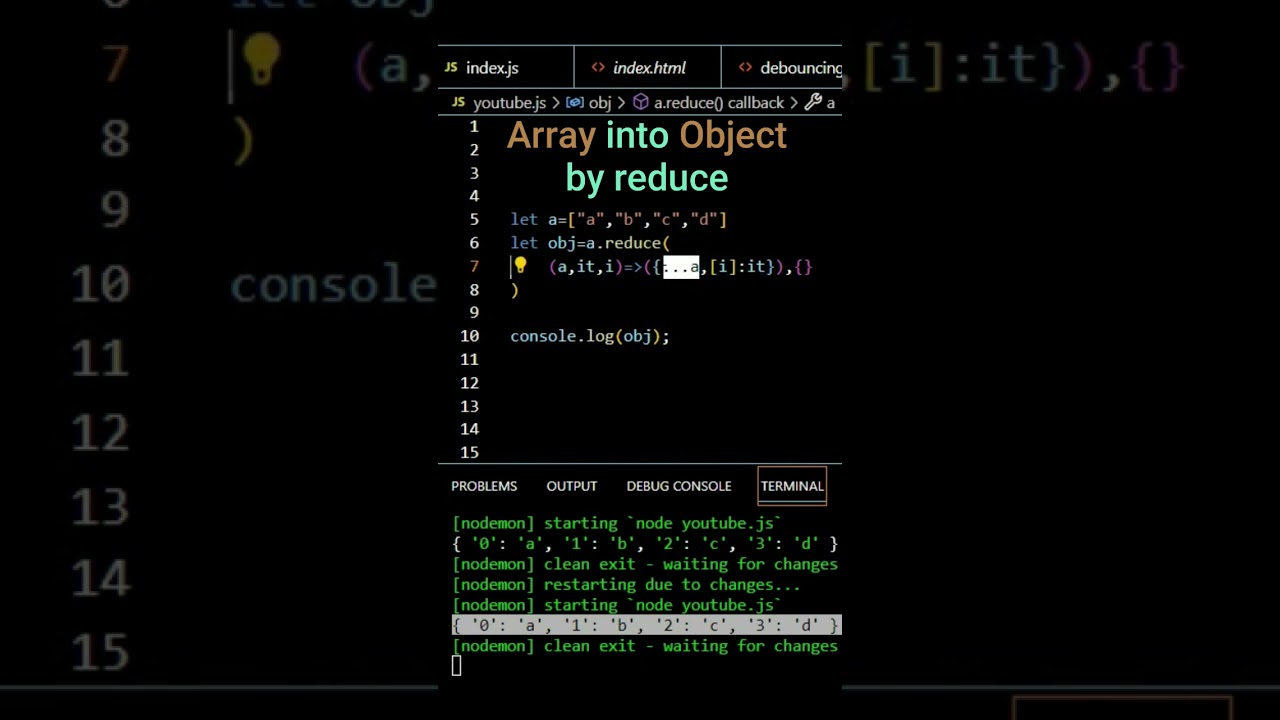Screen dimensions: 1280x720
Task: Click the let obj=a.reduce( code line
Action: coord(590,243)
